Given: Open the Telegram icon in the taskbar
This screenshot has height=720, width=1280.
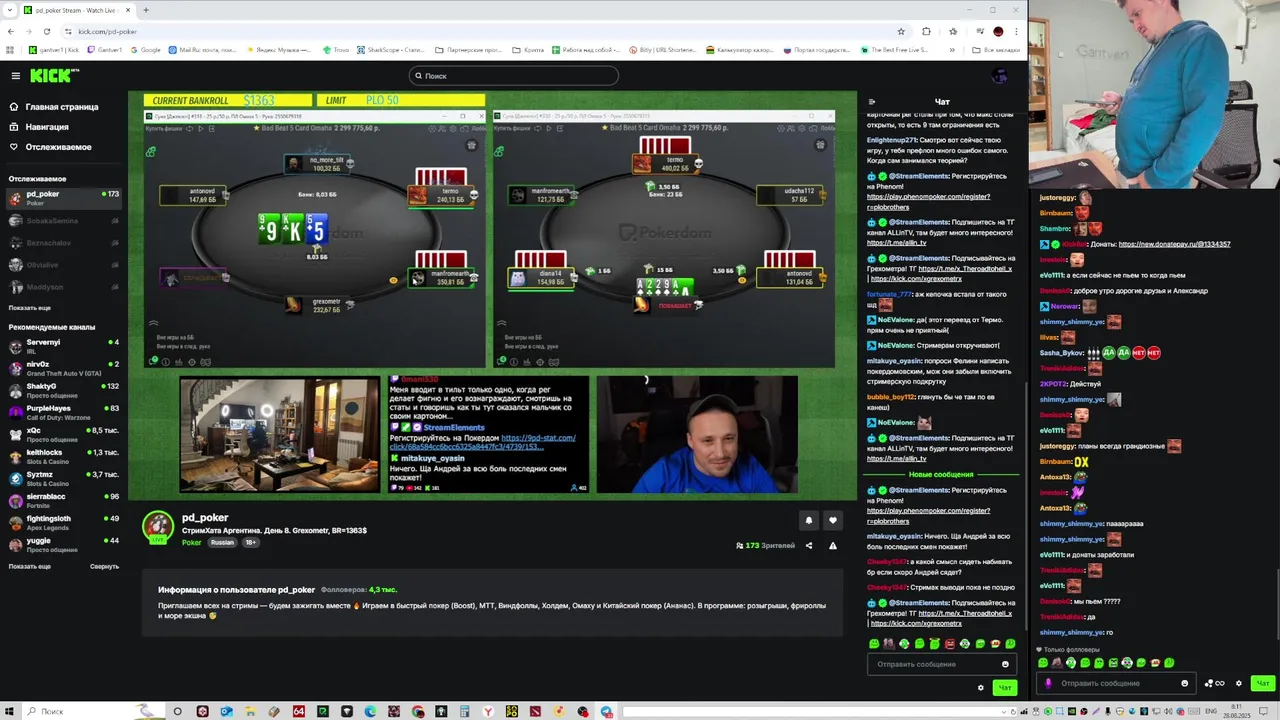Looking at the screenshot, I should (x=607, y=712).
